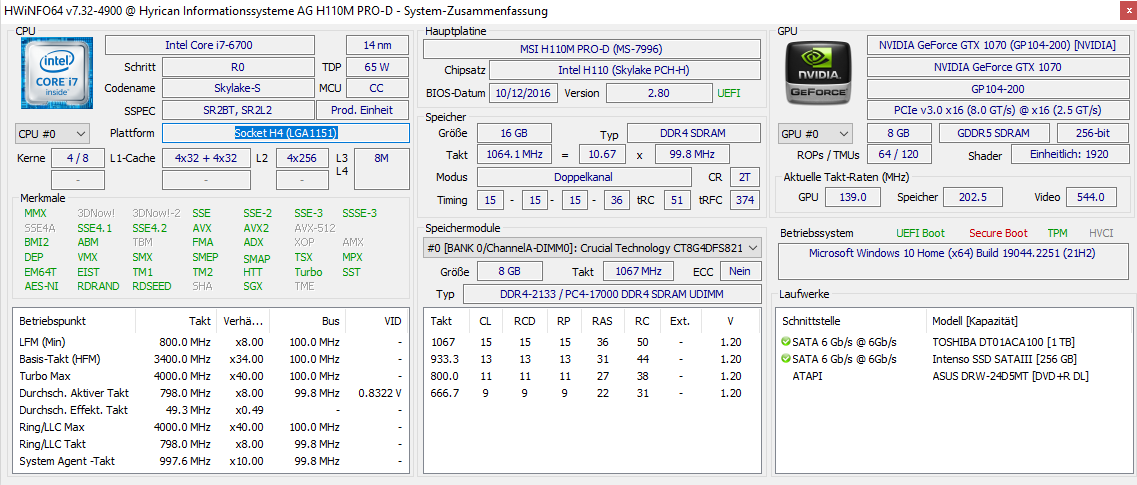Click the TPM status label
Screen dimensions: 1137x485
[x=1057, y=233]
